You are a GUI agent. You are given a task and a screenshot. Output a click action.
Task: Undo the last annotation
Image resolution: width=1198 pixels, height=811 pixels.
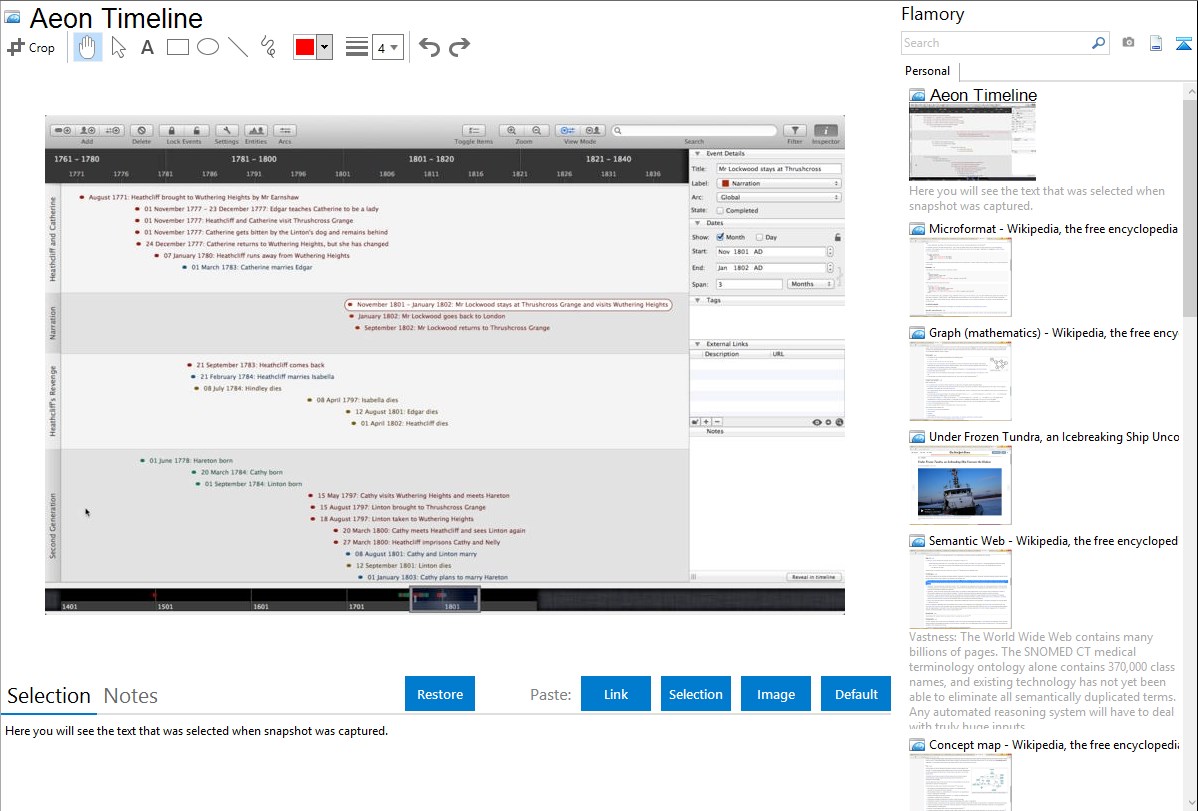pyautogui.click(x=429, y=47)
